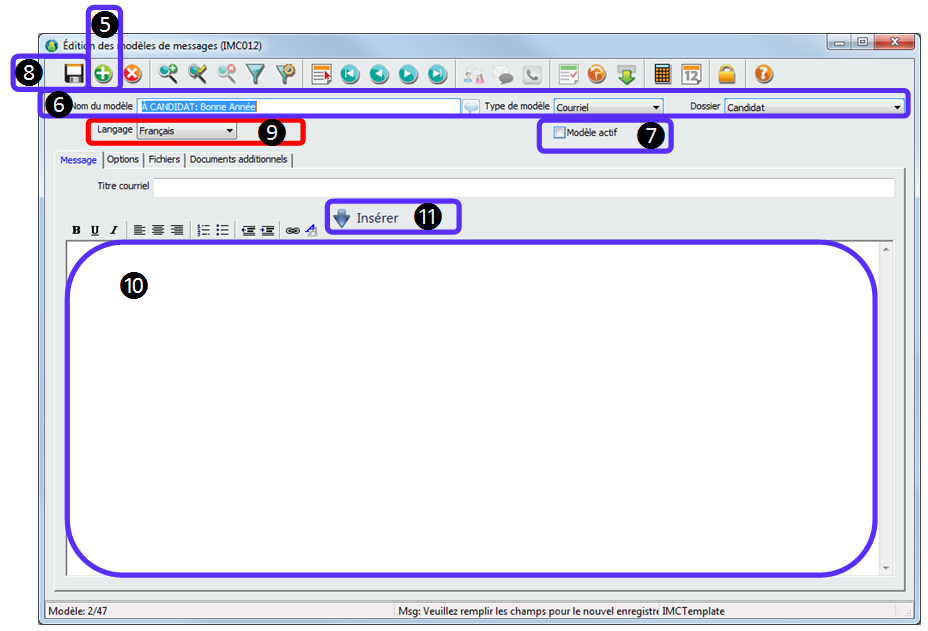
Task: Toggle underline formatting in the editor
Action: point(95,230)
